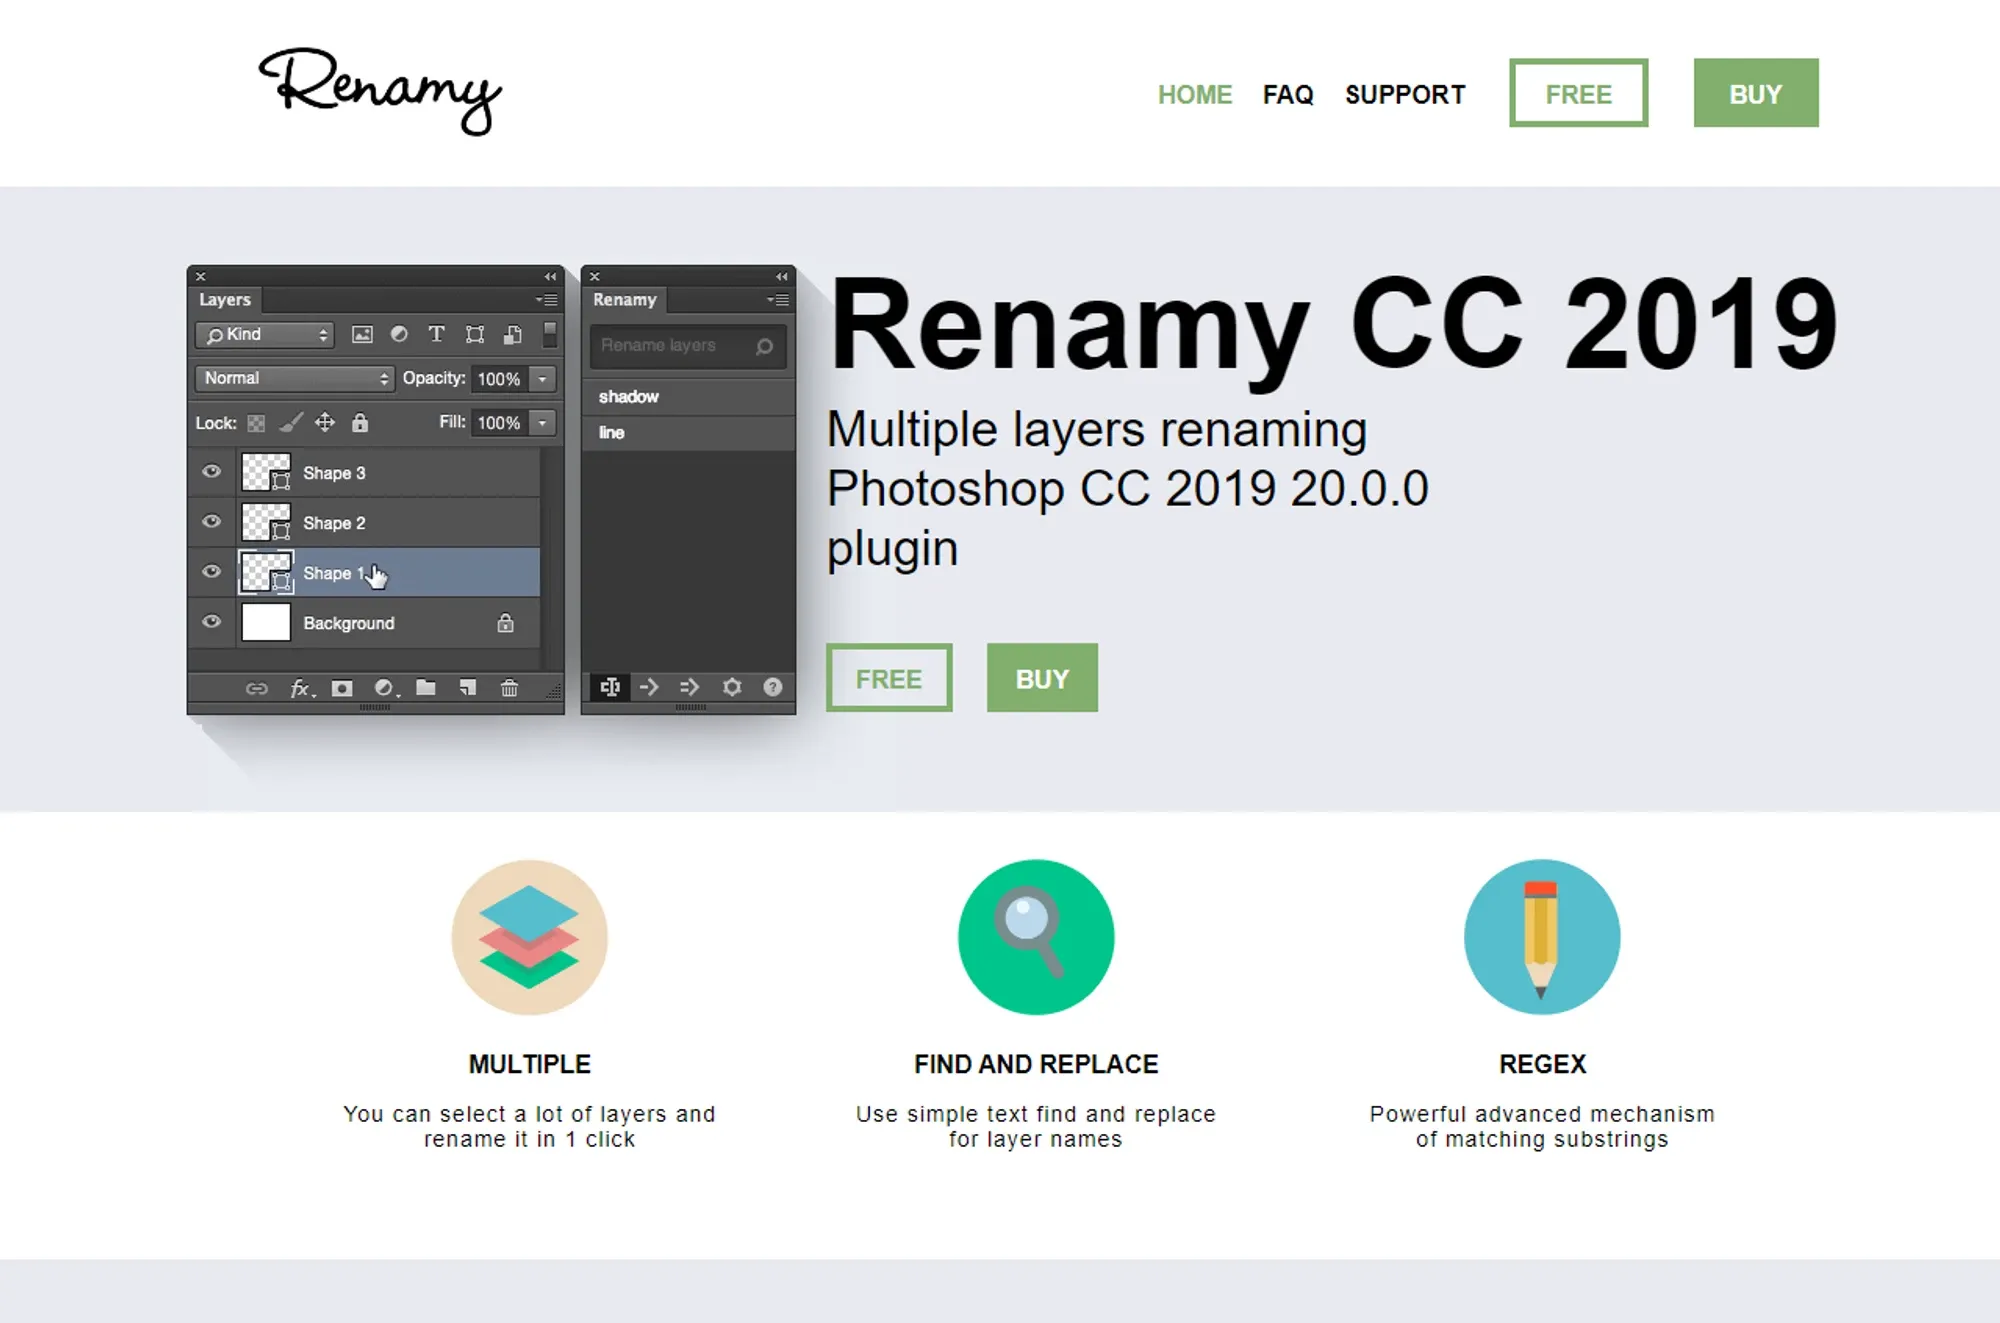Toggle lock all padlock icon

pyautogui.click(x=360, y=423)
